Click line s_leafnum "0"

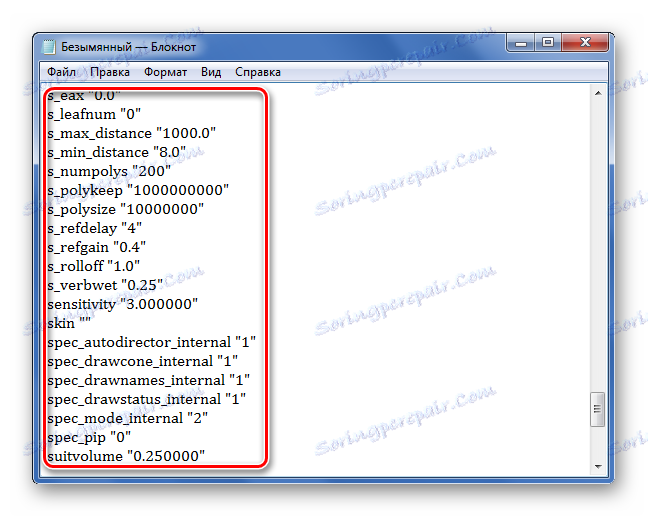point(94,114)
